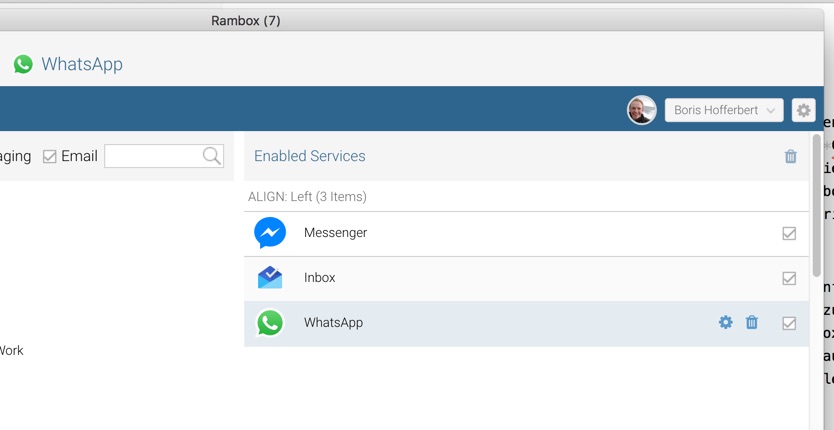Click the WhatsApp tab icon
The height and width of the screenshot is (430, 834).
[23, 64]
